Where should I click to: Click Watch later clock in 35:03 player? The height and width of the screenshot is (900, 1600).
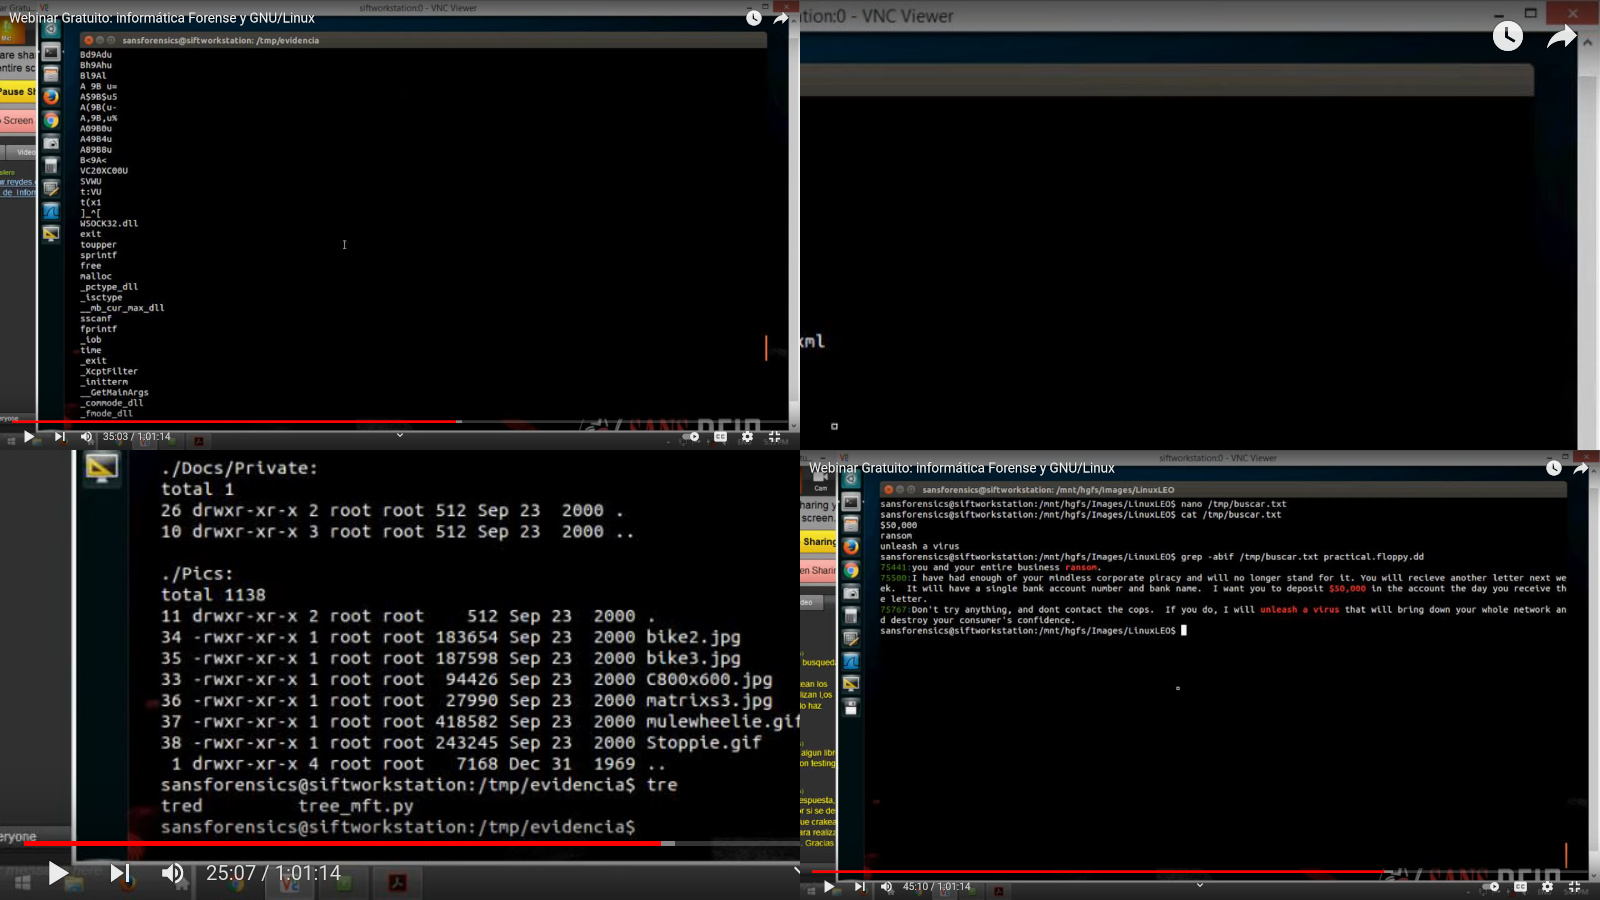tap(754, 18)
